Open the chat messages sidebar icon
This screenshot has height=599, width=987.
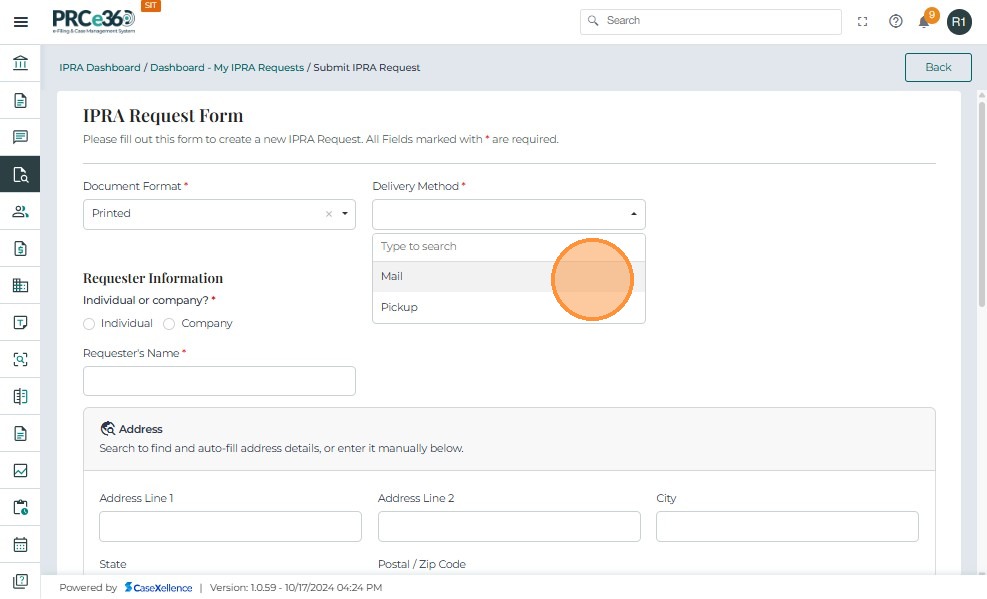(20, 137)
